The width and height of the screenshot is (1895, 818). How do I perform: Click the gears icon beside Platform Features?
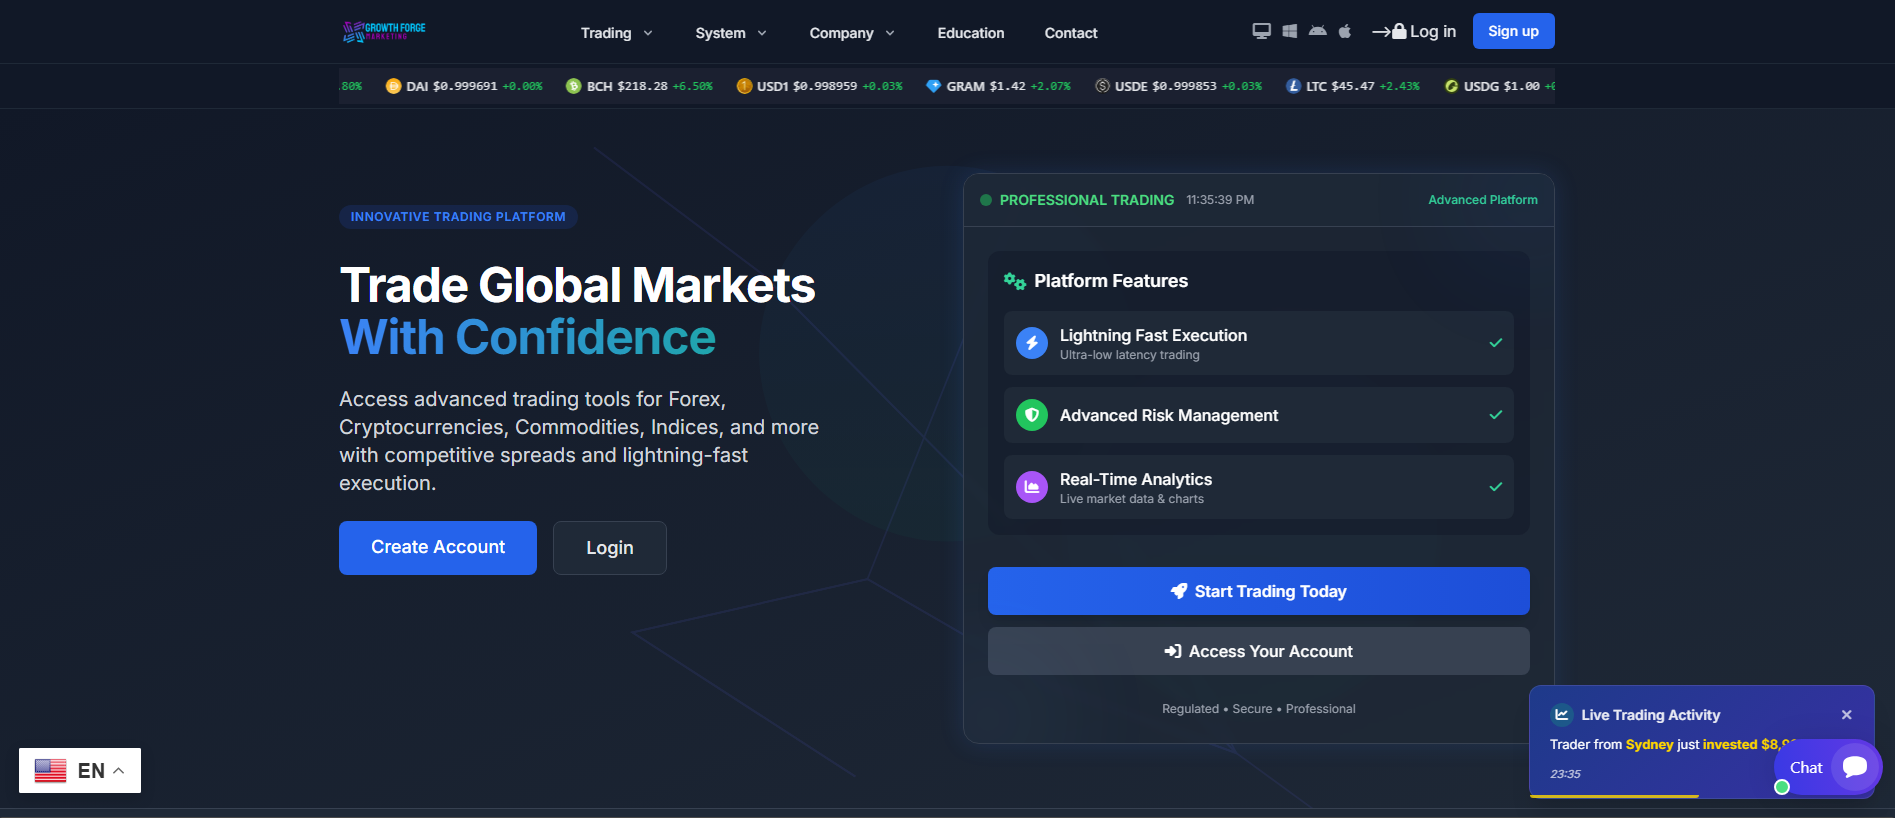[1015, 281]
